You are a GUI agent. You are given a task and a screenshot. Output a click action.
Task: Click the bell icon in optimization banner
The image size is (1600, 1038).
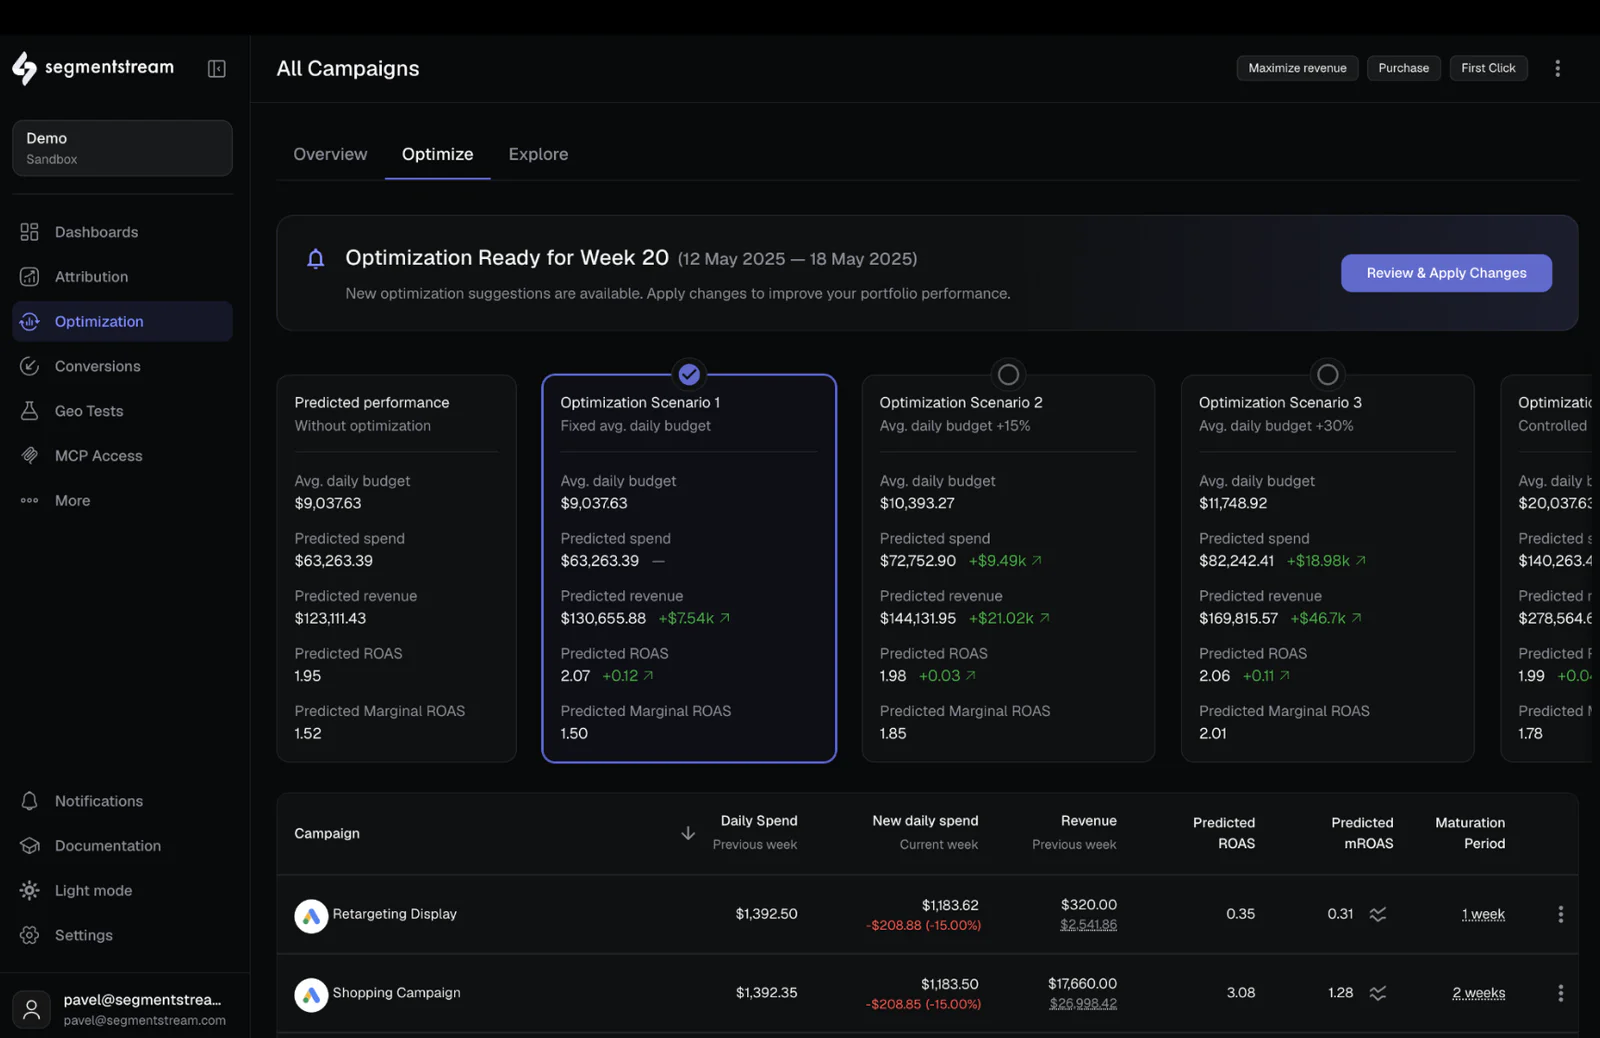(x=315, y=259)
